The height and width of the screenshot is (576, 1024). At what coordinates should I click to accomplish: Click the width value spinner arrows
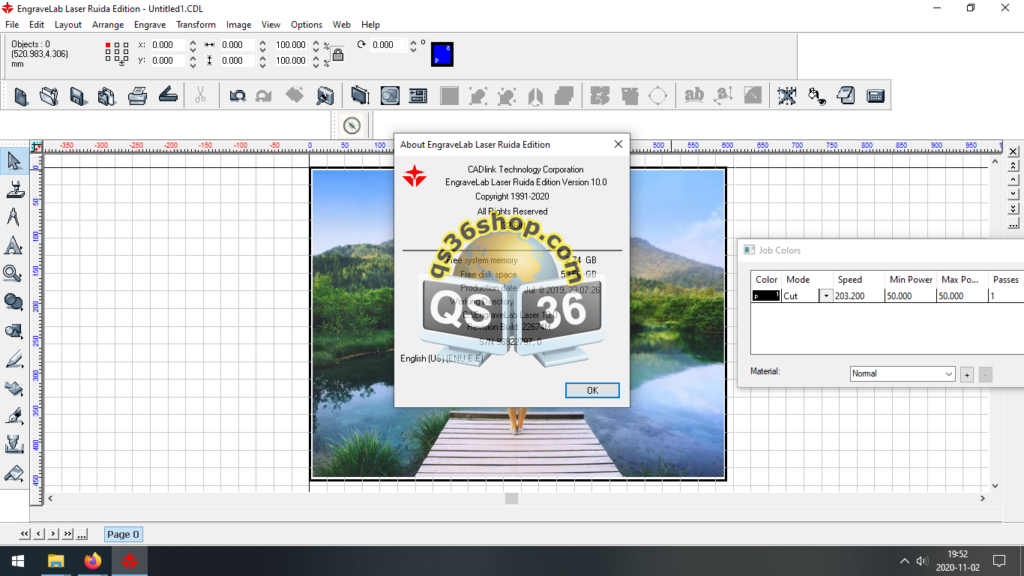(263, 45)
